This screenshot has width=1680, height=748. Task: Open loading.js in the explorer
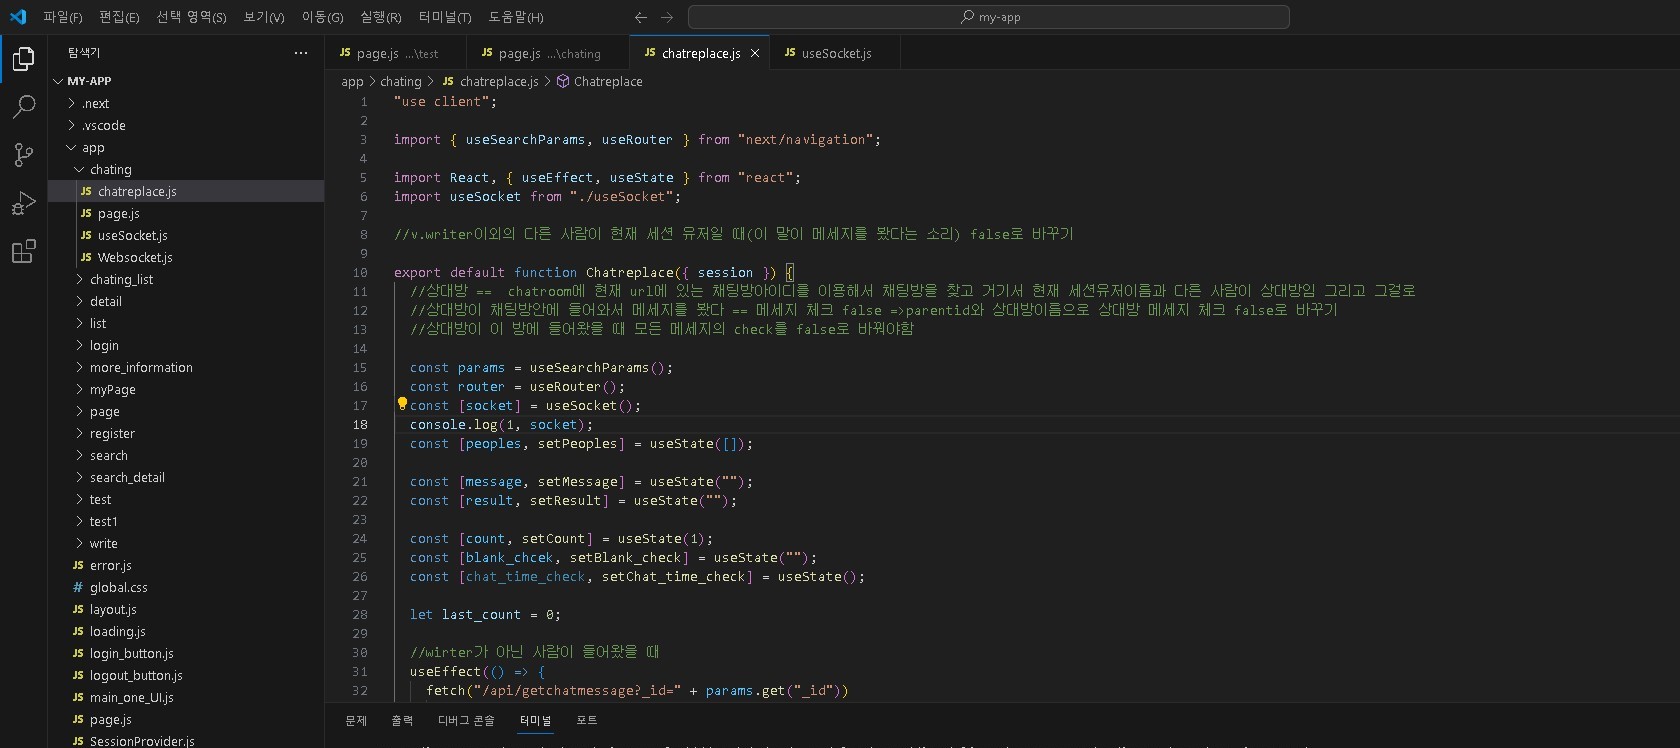pos(186,631)
